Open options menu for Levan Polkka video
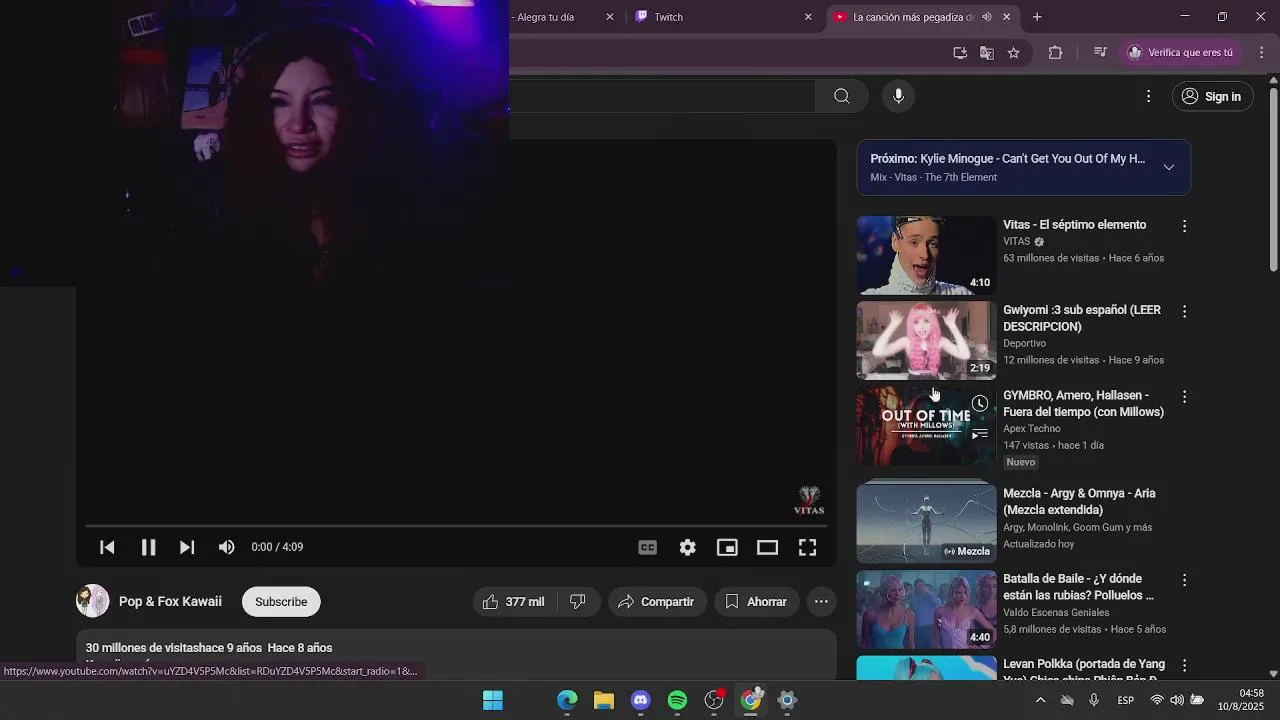Viewport: 1280px width, 720px height. point(1184,665)
